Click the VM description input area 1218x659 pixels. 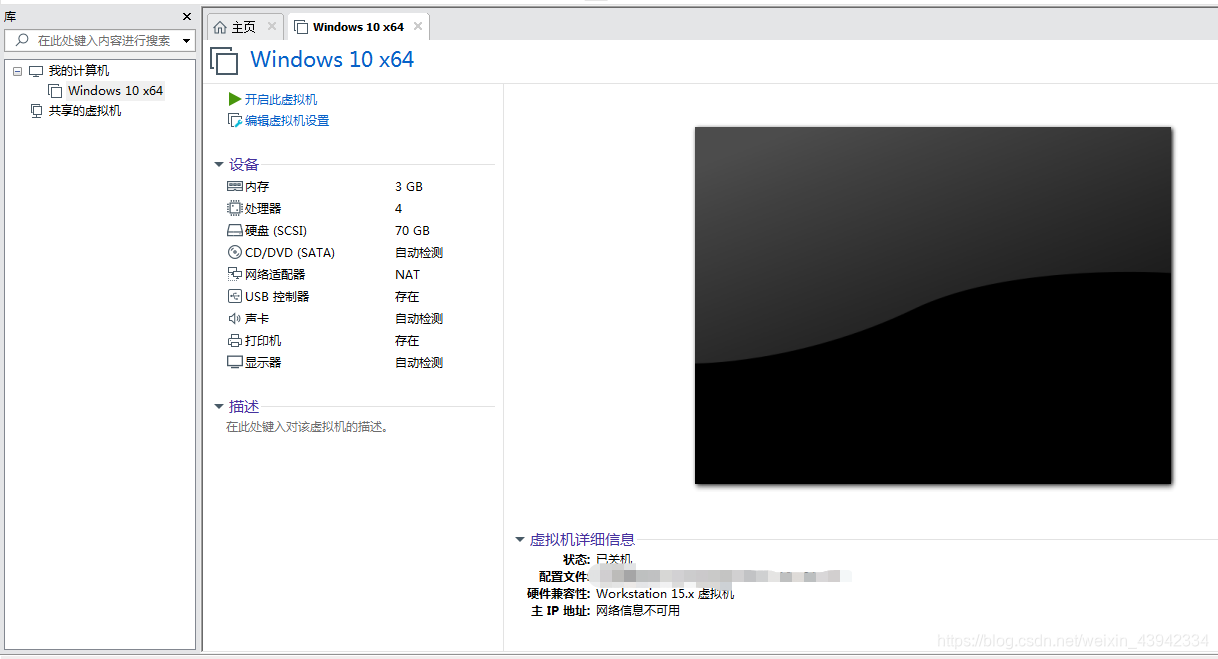coord(308,427)
